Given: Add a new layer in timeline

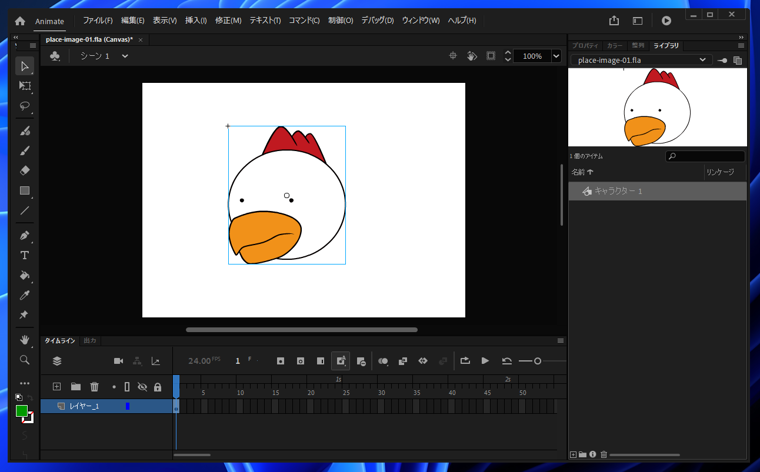Looking at the screenshot, I should (57, 387).
